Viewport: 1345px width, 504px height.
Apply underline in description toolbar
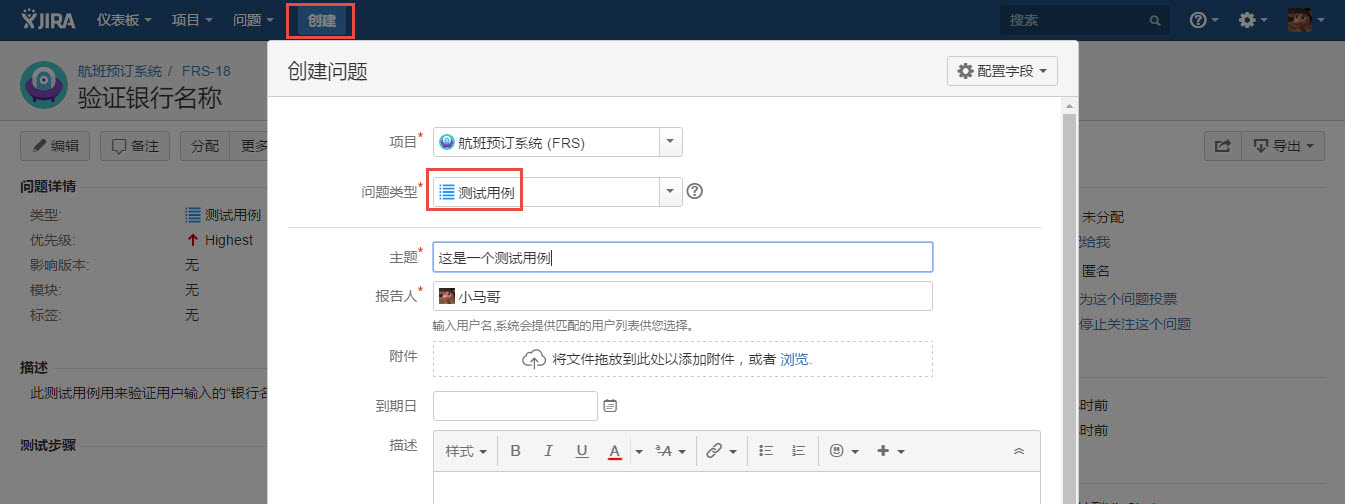pyautogui.click(x=582, y=451)
